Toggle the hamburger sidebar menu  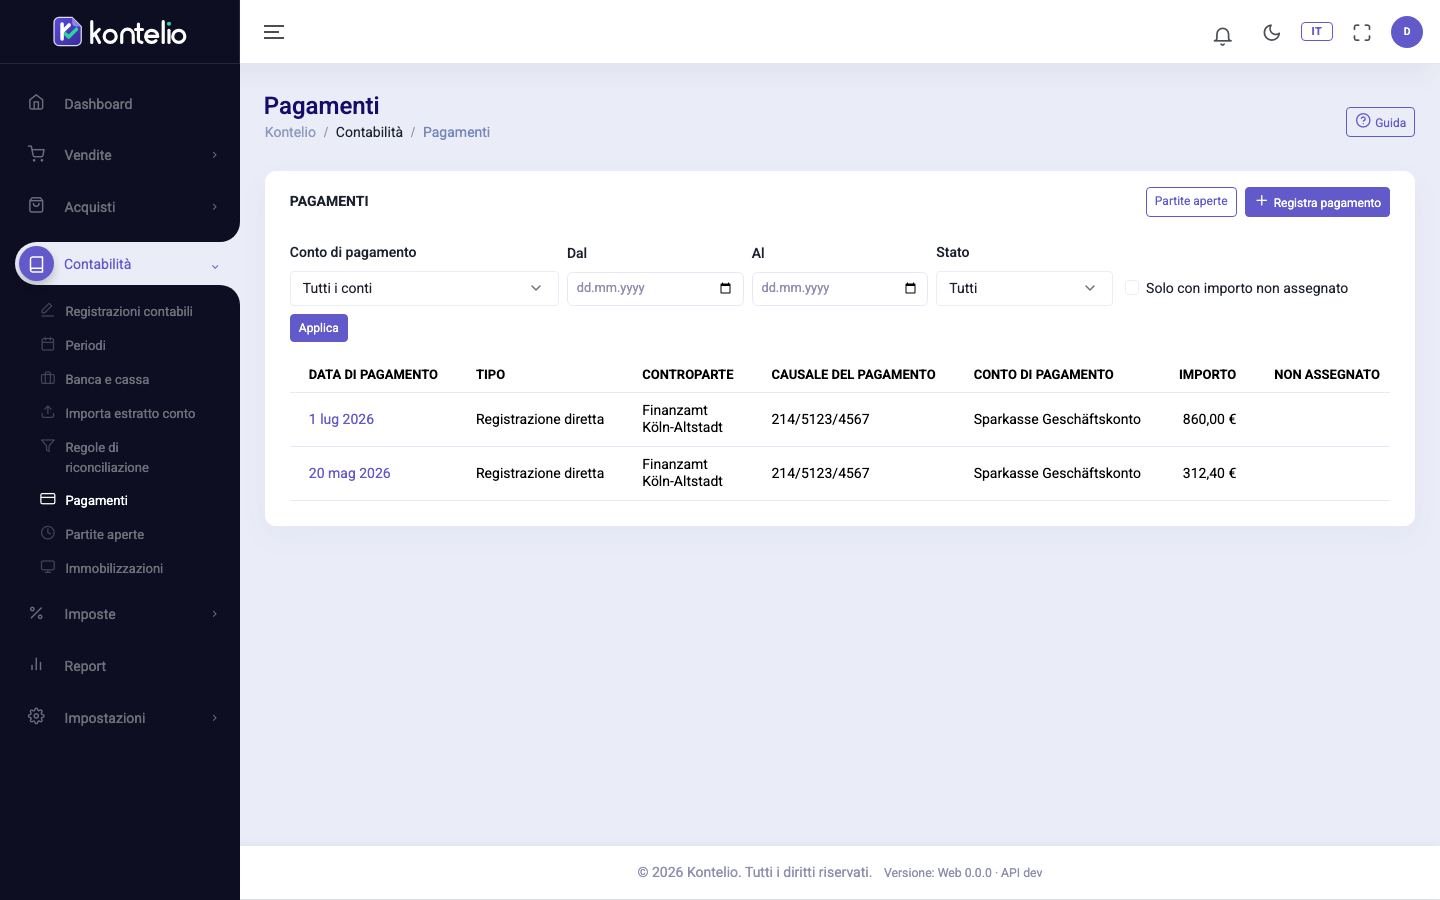pyautogui.click(x=274, y=32)
